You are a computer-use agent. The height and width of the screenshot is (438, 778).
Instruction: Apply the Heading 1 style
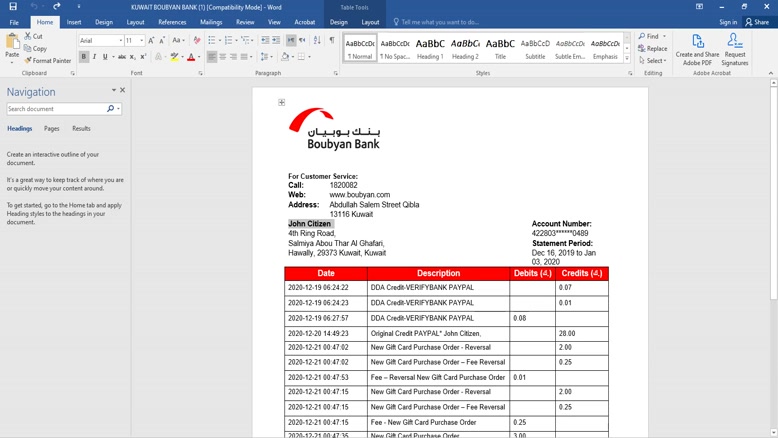(x=430, y=49)
